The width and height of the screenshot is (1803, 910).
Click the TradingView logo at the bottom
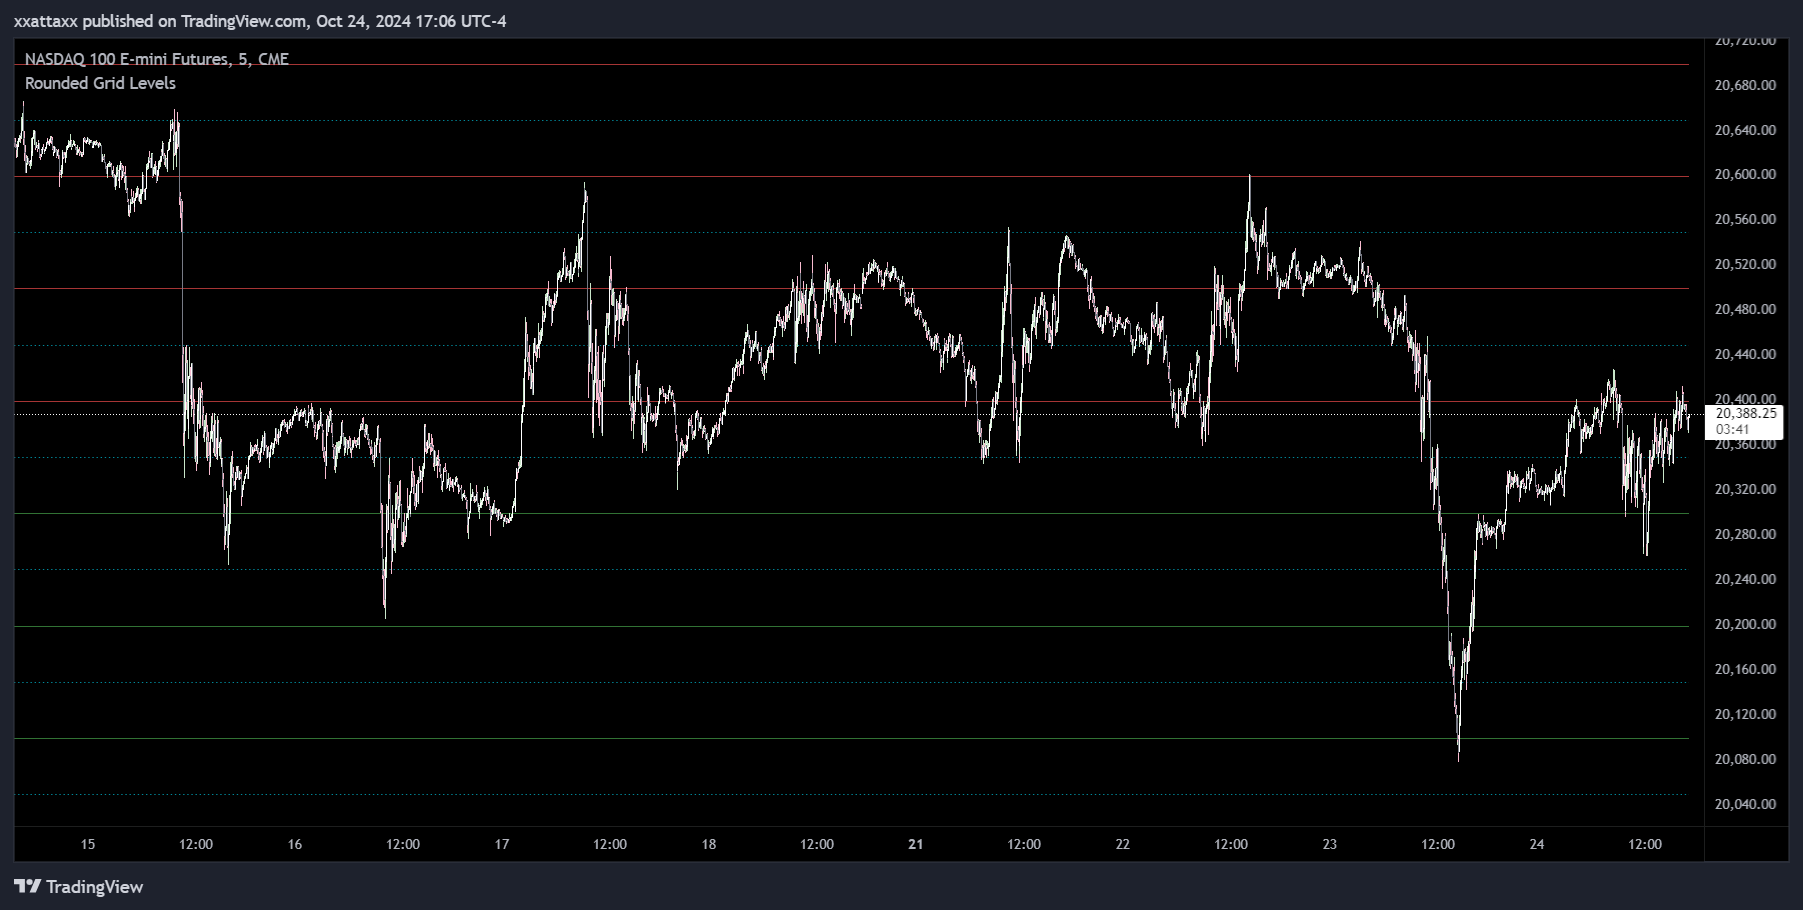coord(79,887)
